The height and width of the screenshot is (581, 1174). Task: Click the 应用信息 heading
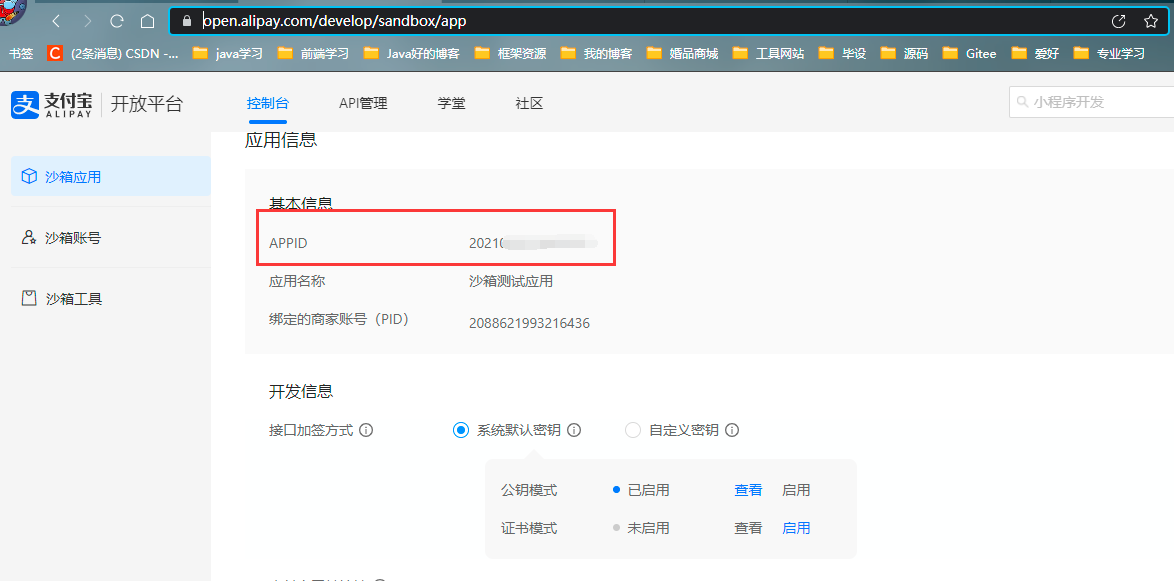click(281, 139)
